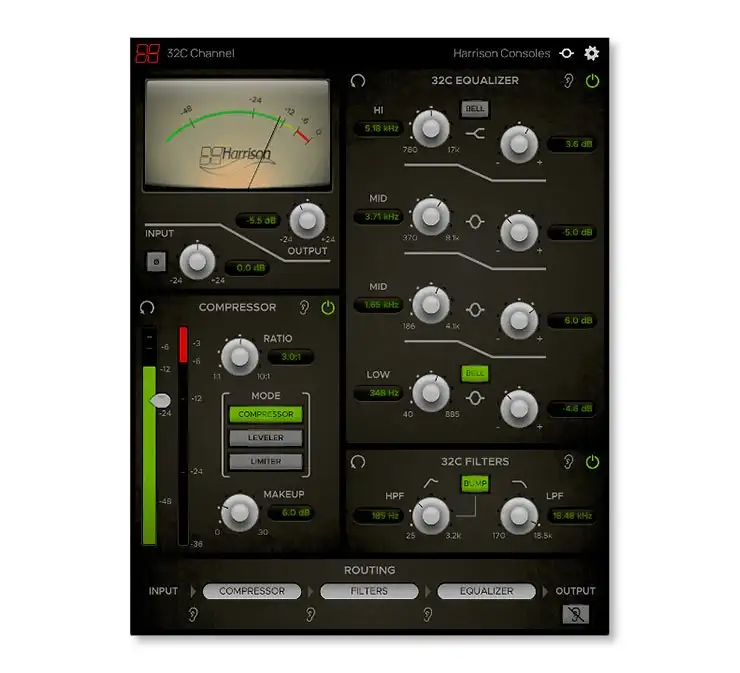Click the 5.18 kHz HI frequency field
The height and width of the screenshot is (673, 740).
tap(379, 128)
